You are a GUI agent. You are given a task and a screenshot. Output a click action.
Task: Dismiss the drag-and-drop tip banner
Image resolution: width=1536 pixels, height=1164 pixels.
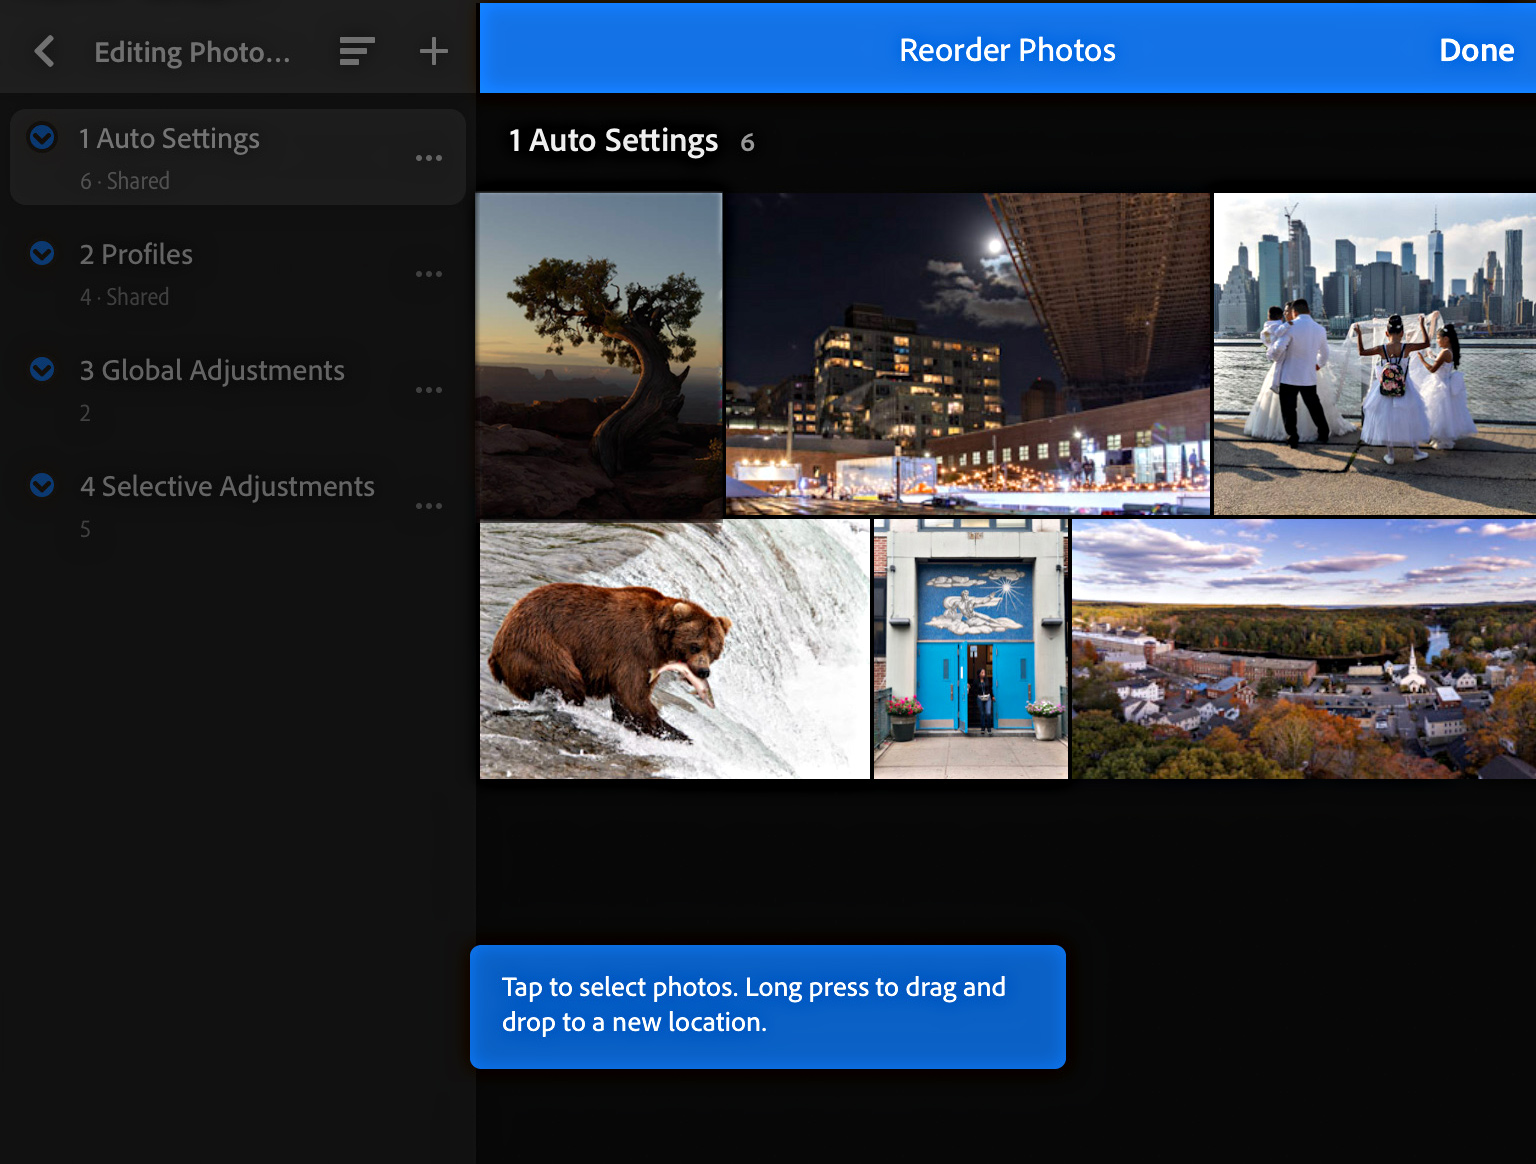pos(767,1006)
